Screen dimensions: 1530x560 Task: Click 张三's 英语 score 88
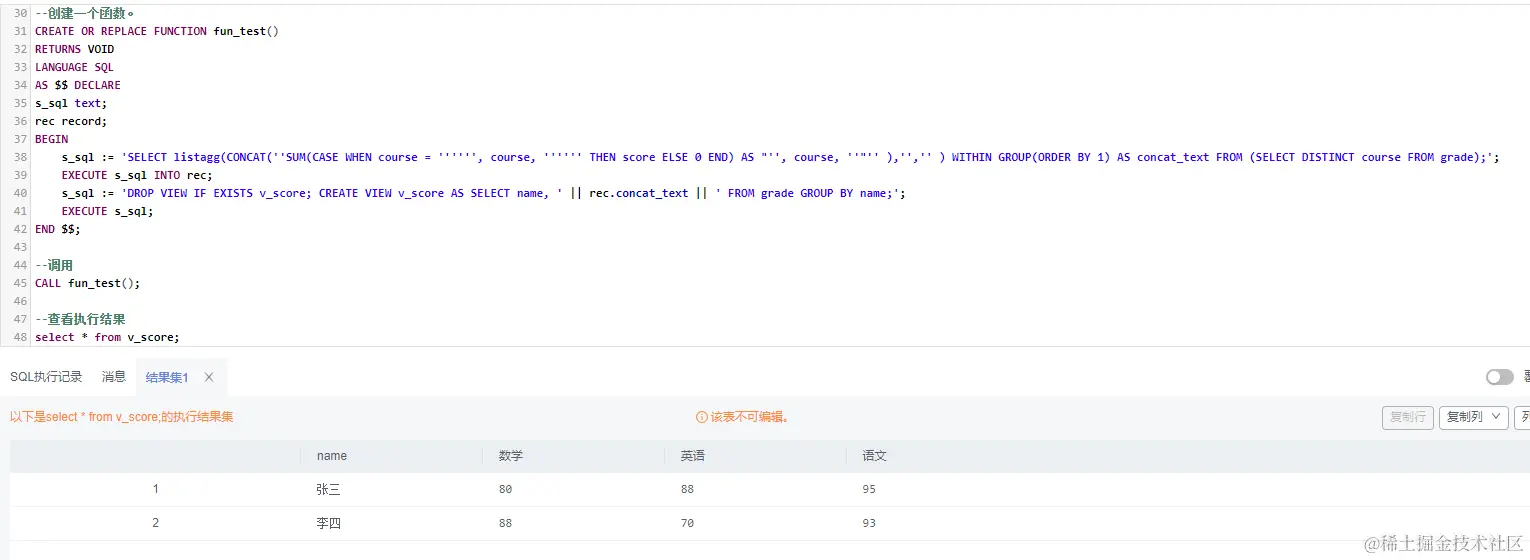(x=687, y=490)
